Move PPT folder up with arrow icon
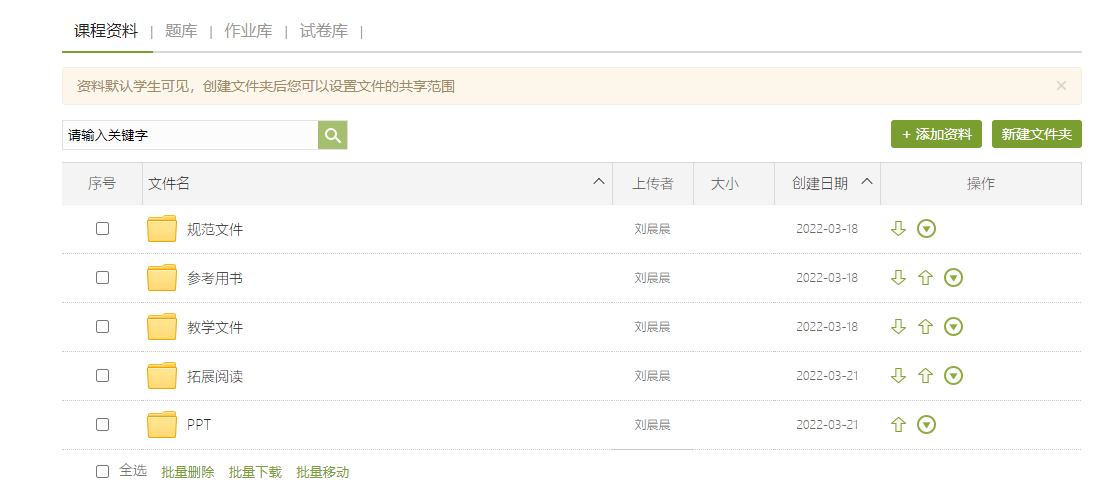This screenshot has width=1112, height=486. tap(898, 425)
